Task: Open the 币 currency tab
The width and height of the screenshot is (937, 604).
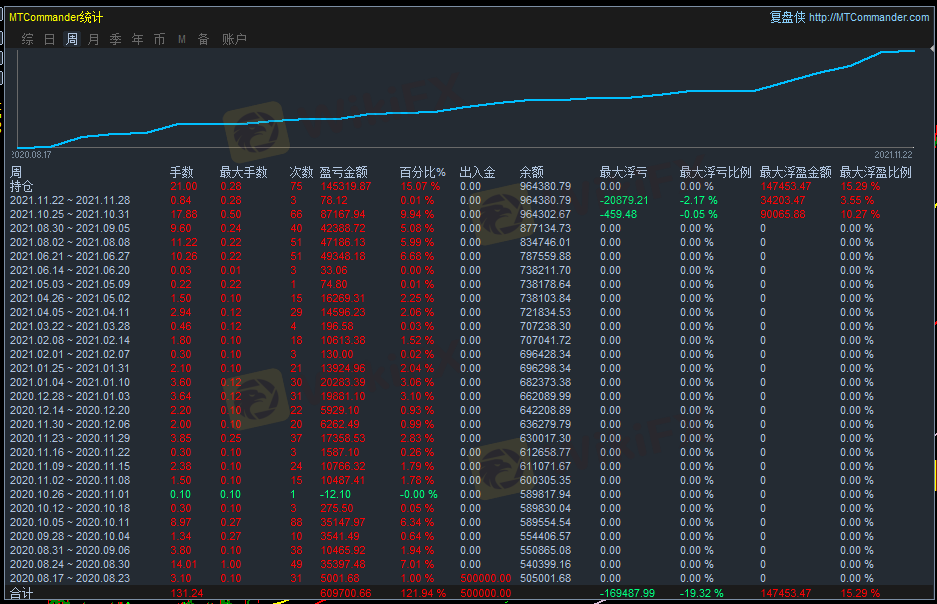Action: 159,39
